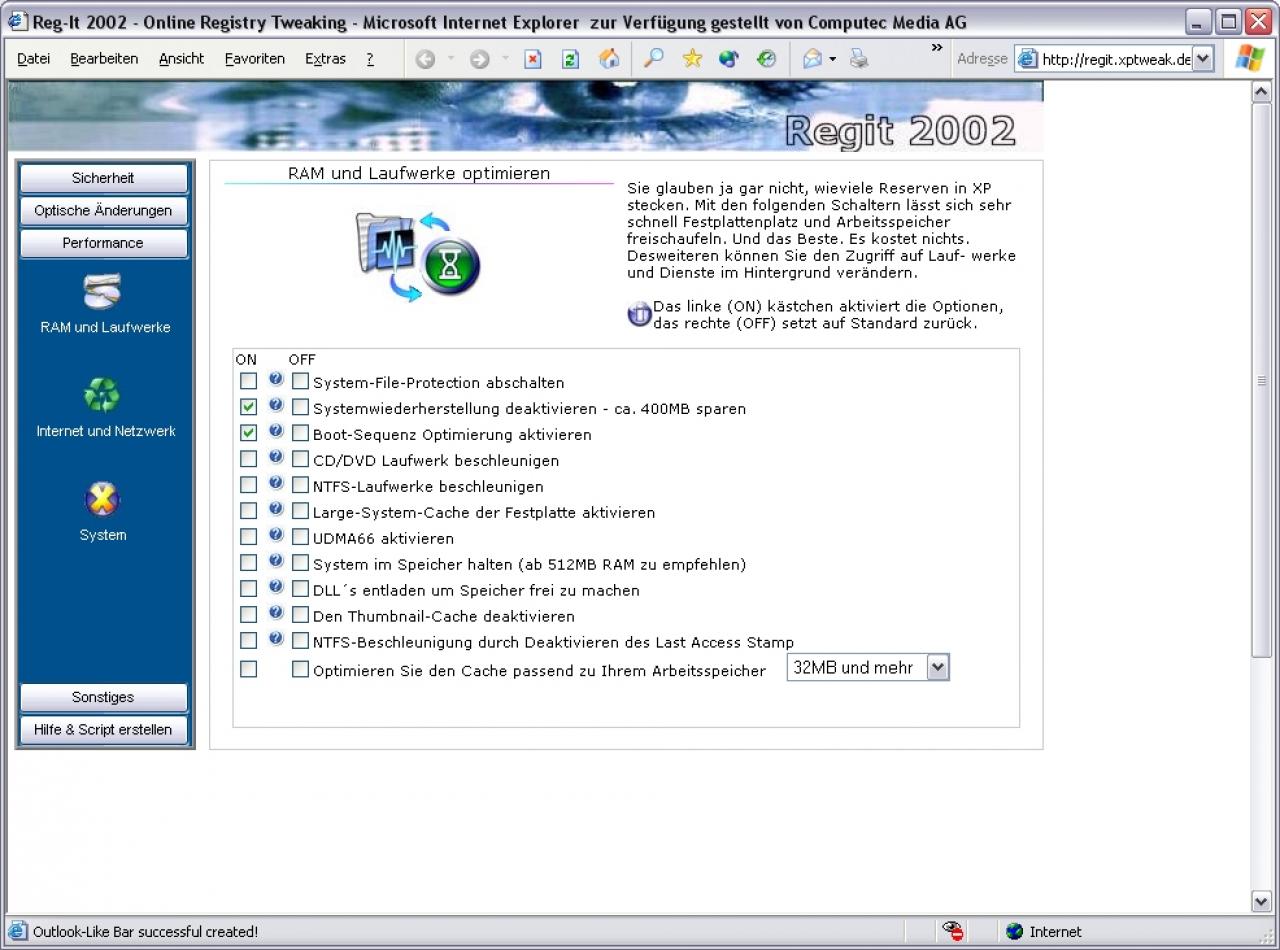Click the Search magnifier toolbar icon
The height and width of the screenshot is (950, 1280).
(x=653, y=59)
